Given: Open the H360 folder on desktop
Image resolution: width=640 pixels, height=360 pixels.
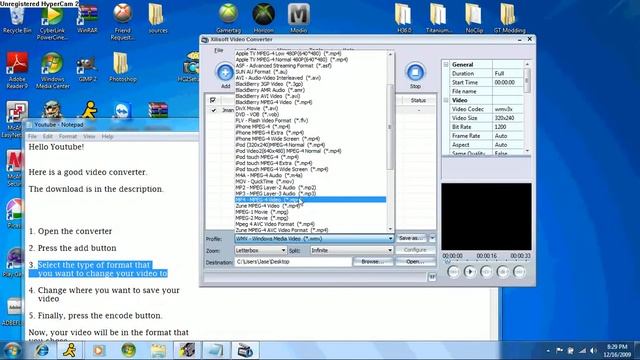Looking at the screenshot, I should click(x=403, y=18).
